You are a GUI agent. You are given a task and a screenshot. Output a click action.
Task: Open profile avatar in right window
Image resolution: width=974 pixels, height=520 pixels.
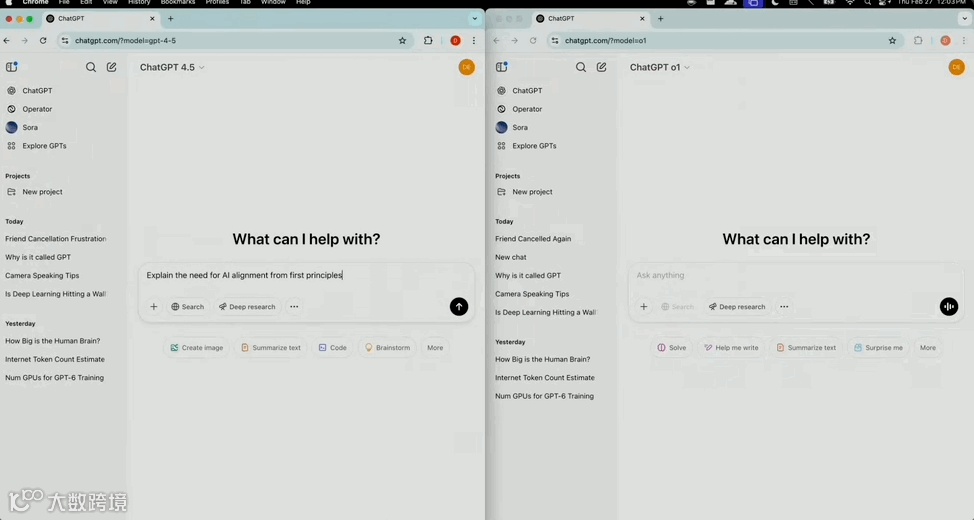pos(957,67)
